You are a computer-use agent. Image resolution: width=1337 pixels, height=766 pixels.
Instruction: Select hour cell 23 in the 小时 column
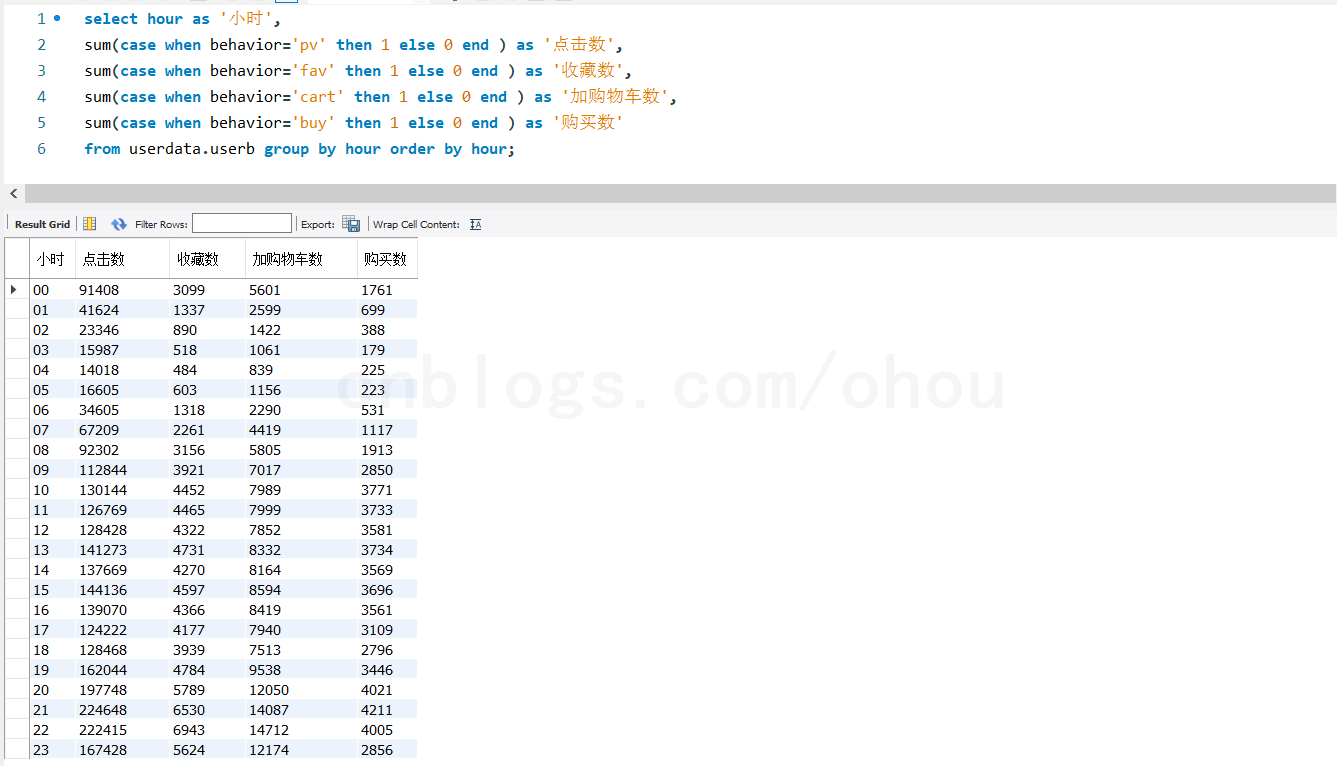pyautogui.click(x=52, y=750)
